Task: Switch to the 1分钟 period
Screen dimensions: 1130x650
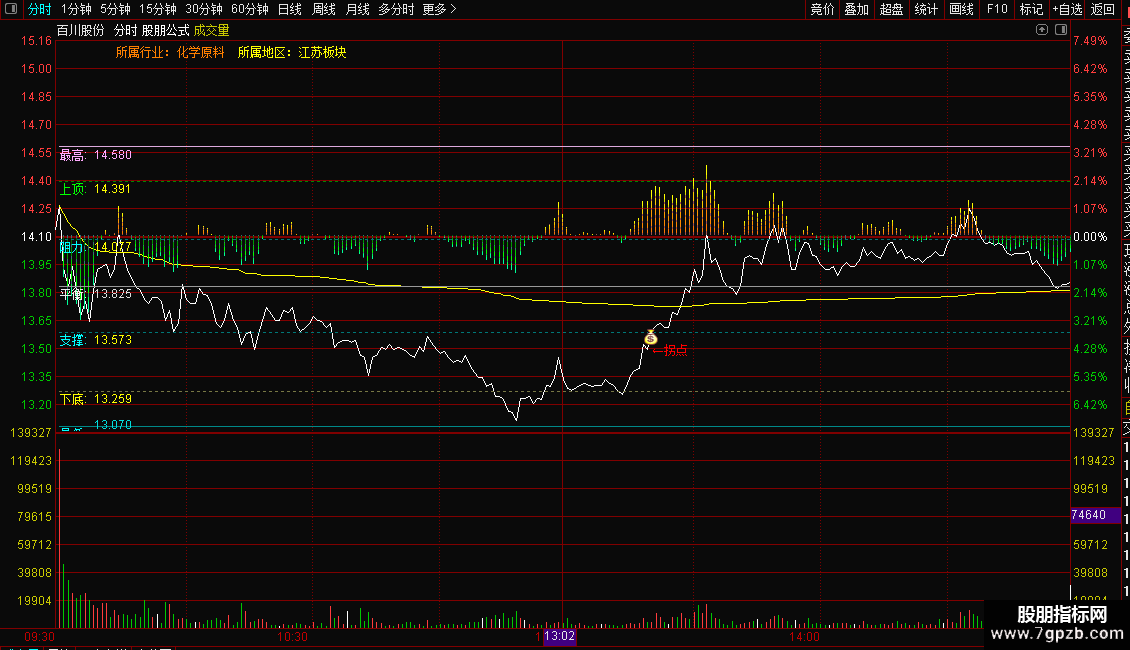Action: (x=76, y=9)
